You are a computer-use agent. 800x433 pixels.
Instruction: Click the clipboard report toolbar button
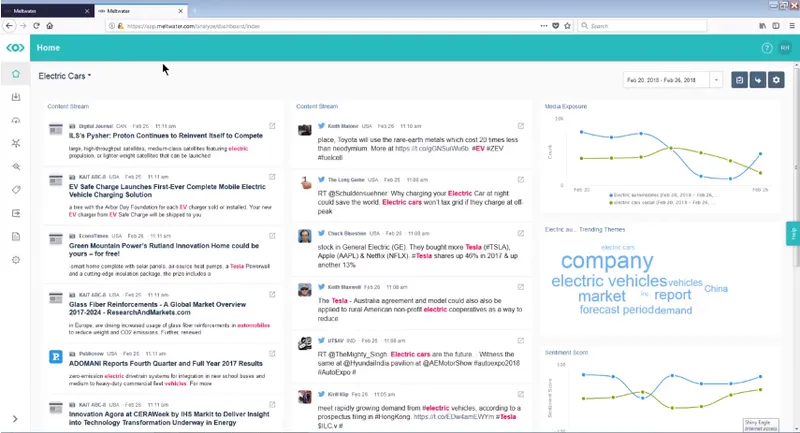[739, 80]
